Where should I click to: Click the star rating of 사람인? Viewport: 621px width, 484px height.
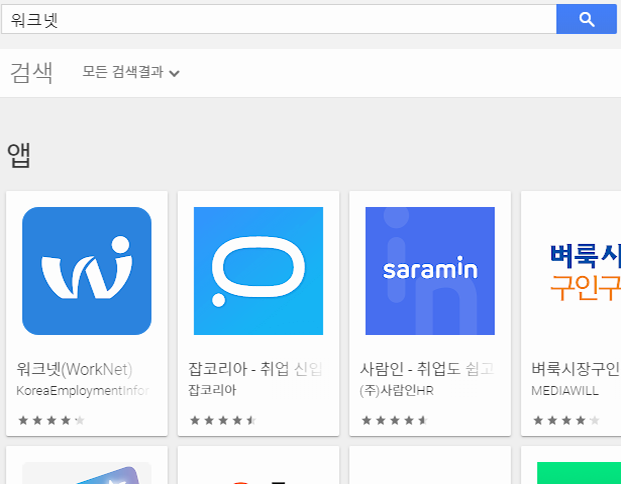point(394,420)
